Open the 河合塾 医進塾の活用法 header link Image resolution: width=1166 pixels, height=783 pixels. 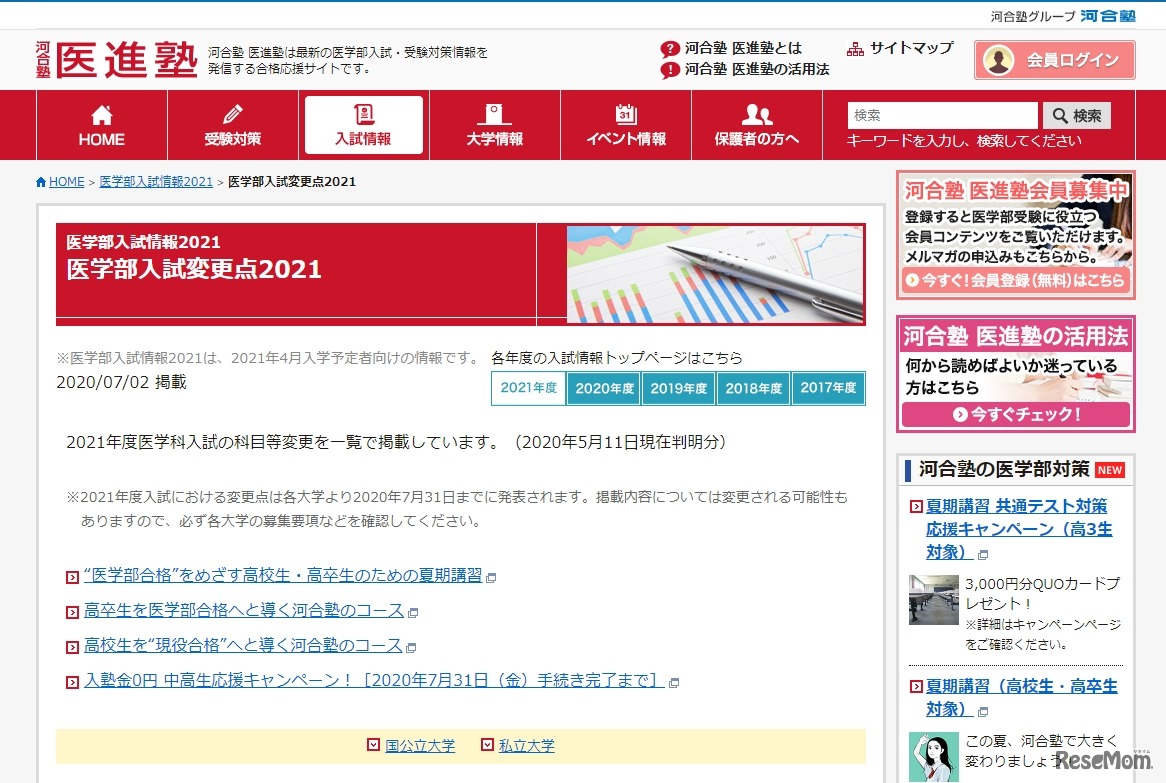pyautogui.click(x=757, y=69)
